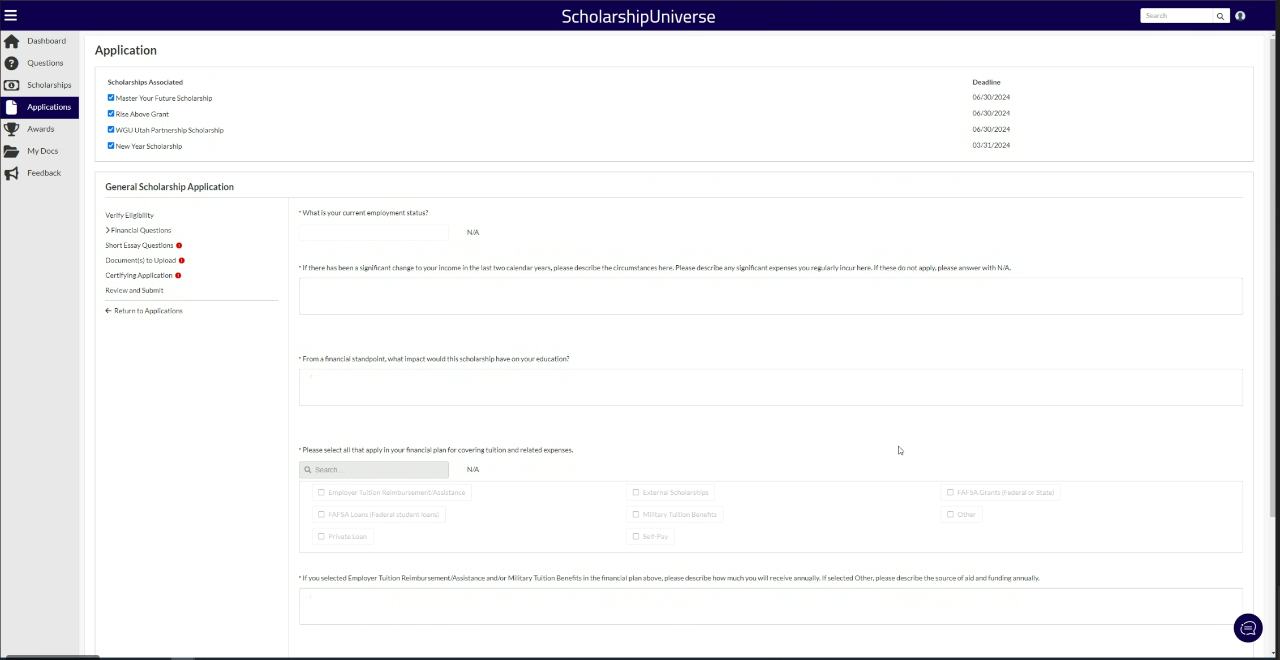Click the income change description field
Image resolution: width=1280 pixels, height=660 pixels.
coord(770,296)
